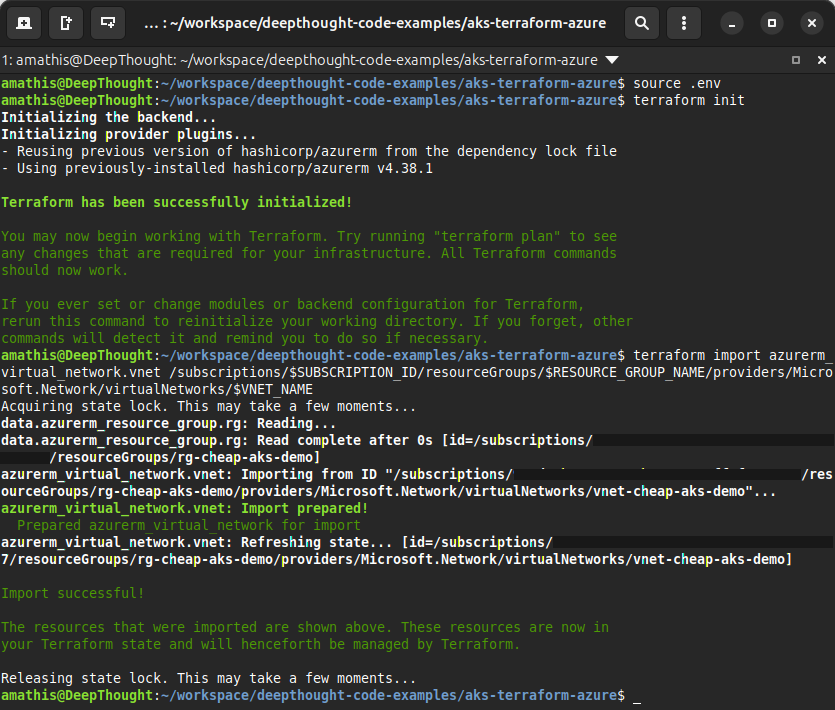Screen dimensions: 835x710
Task: Click the 'terraform init' command
Action: tap(689, 101)
